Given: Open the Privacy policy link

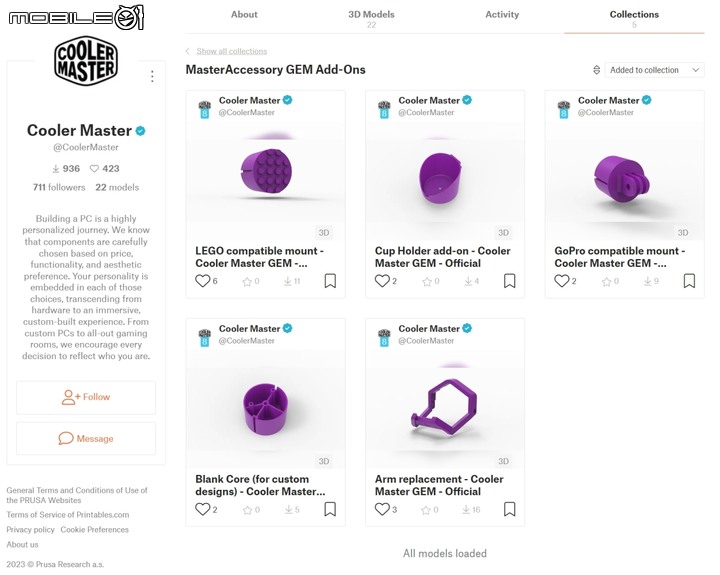Looking at the screenshot, I should (30, 530).
